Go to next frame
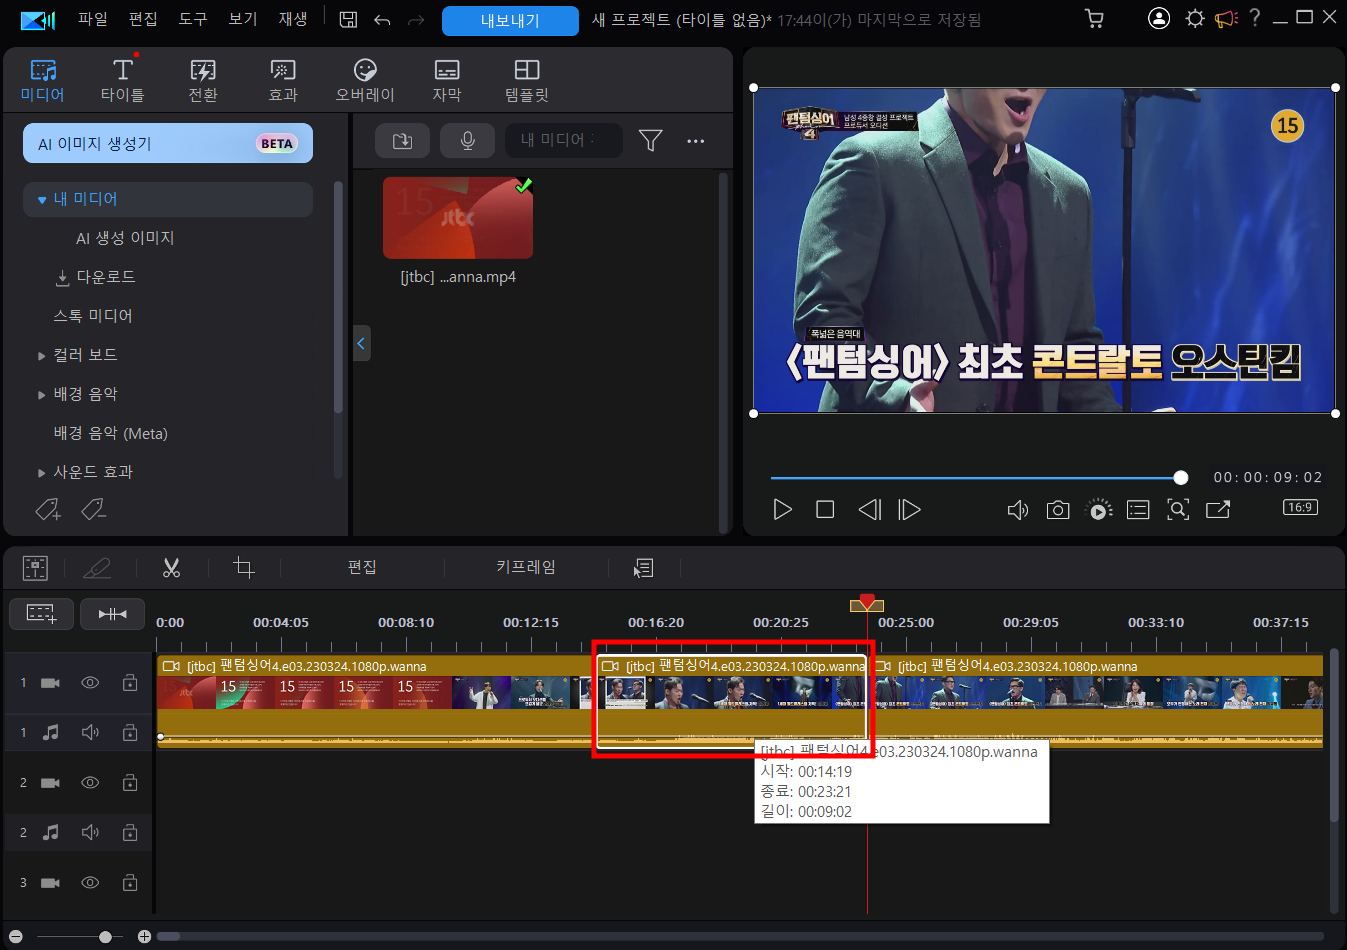 [909, 510]
